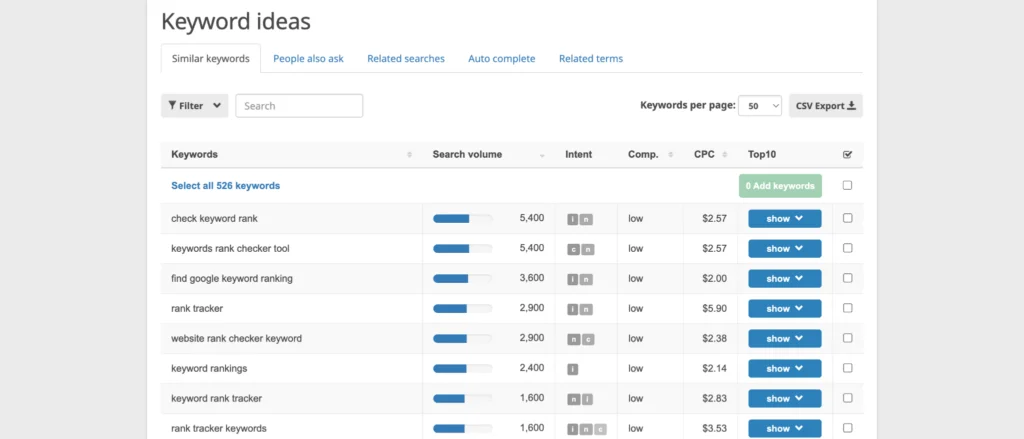Click the keyword Search input field
The width and height of the screenshot is (1024, 439).
pyautogui.click(x=299, y=106)
